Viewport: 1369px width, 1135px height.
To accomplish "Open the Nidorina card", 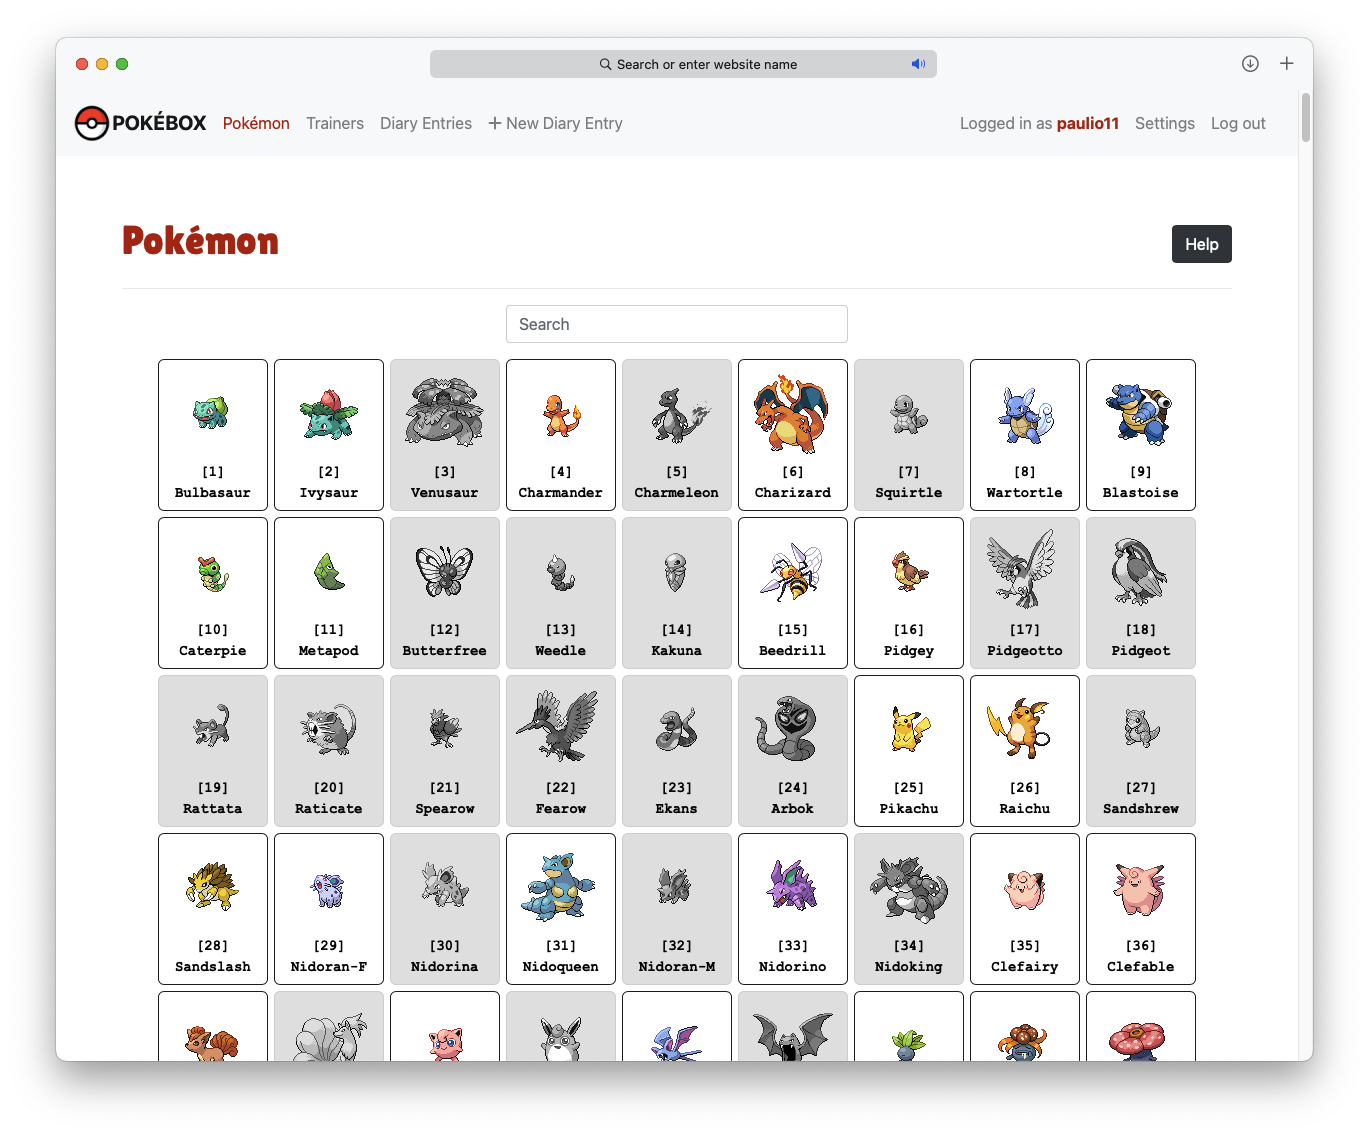I will 445,909.
